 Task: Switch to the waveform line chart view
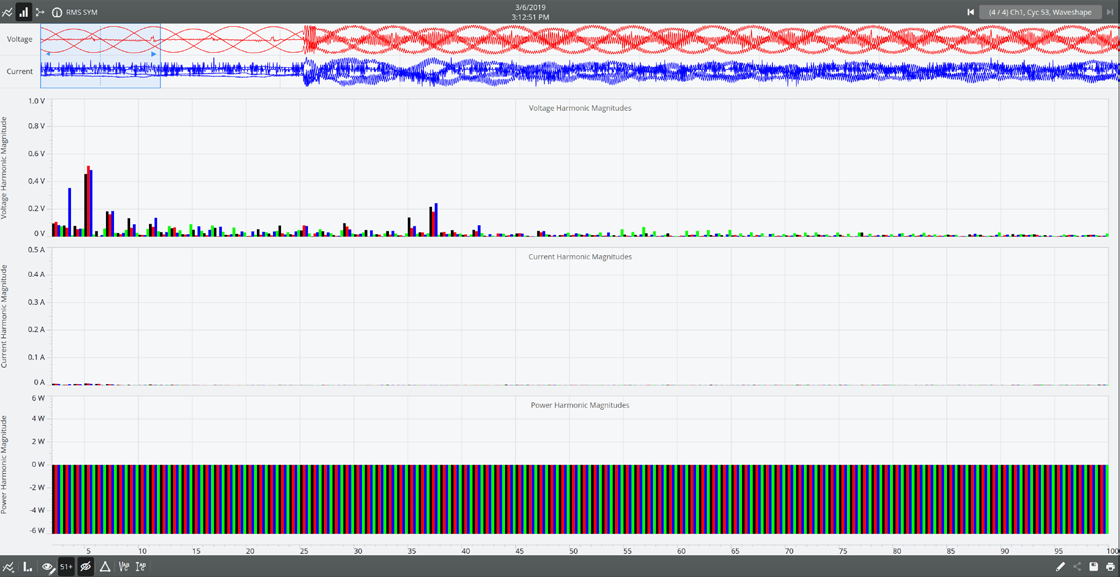tap(8, 12)
